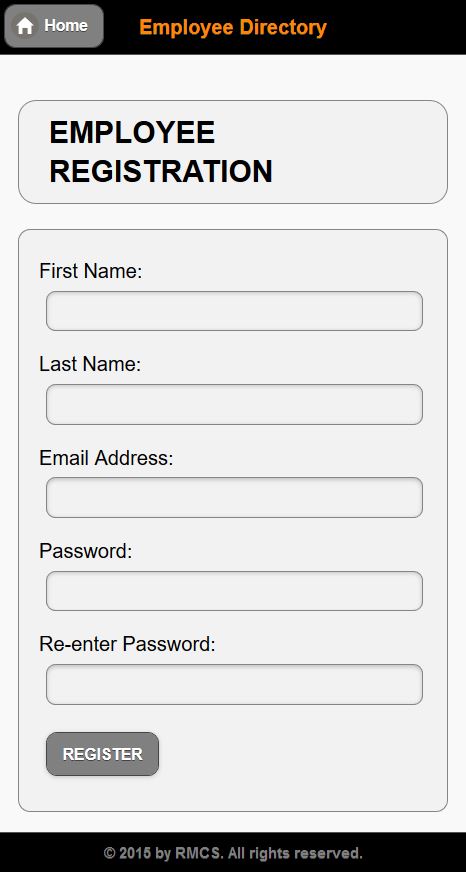Click the Last Name label

pos(90,364)
